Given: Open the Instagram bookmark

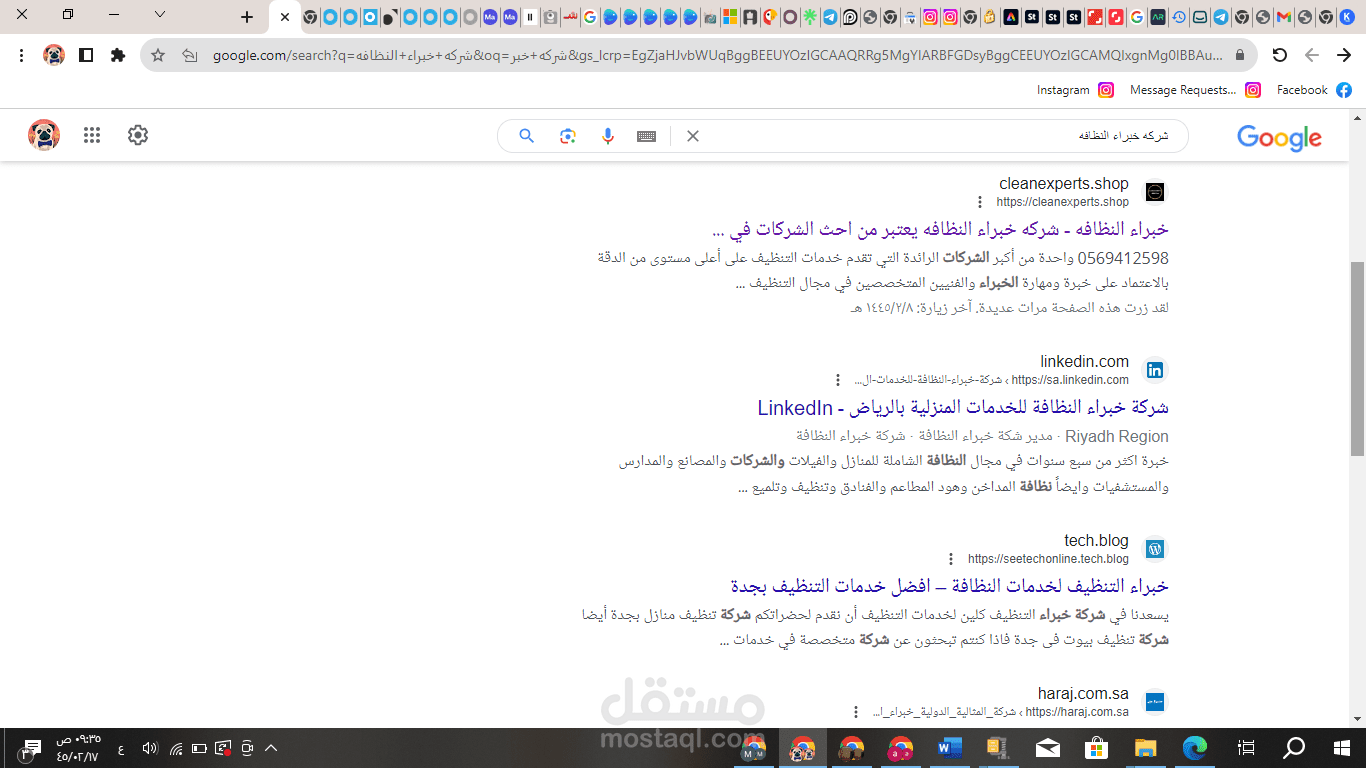Looking at the screenshot, I should (x=1075, y=90).
